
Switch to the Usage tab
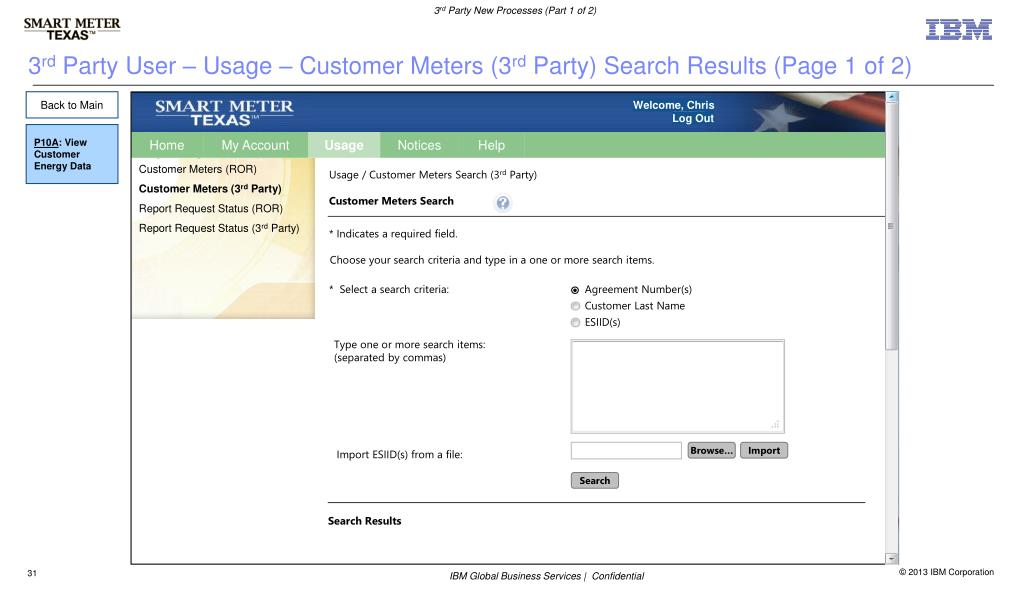pos(344,145)
